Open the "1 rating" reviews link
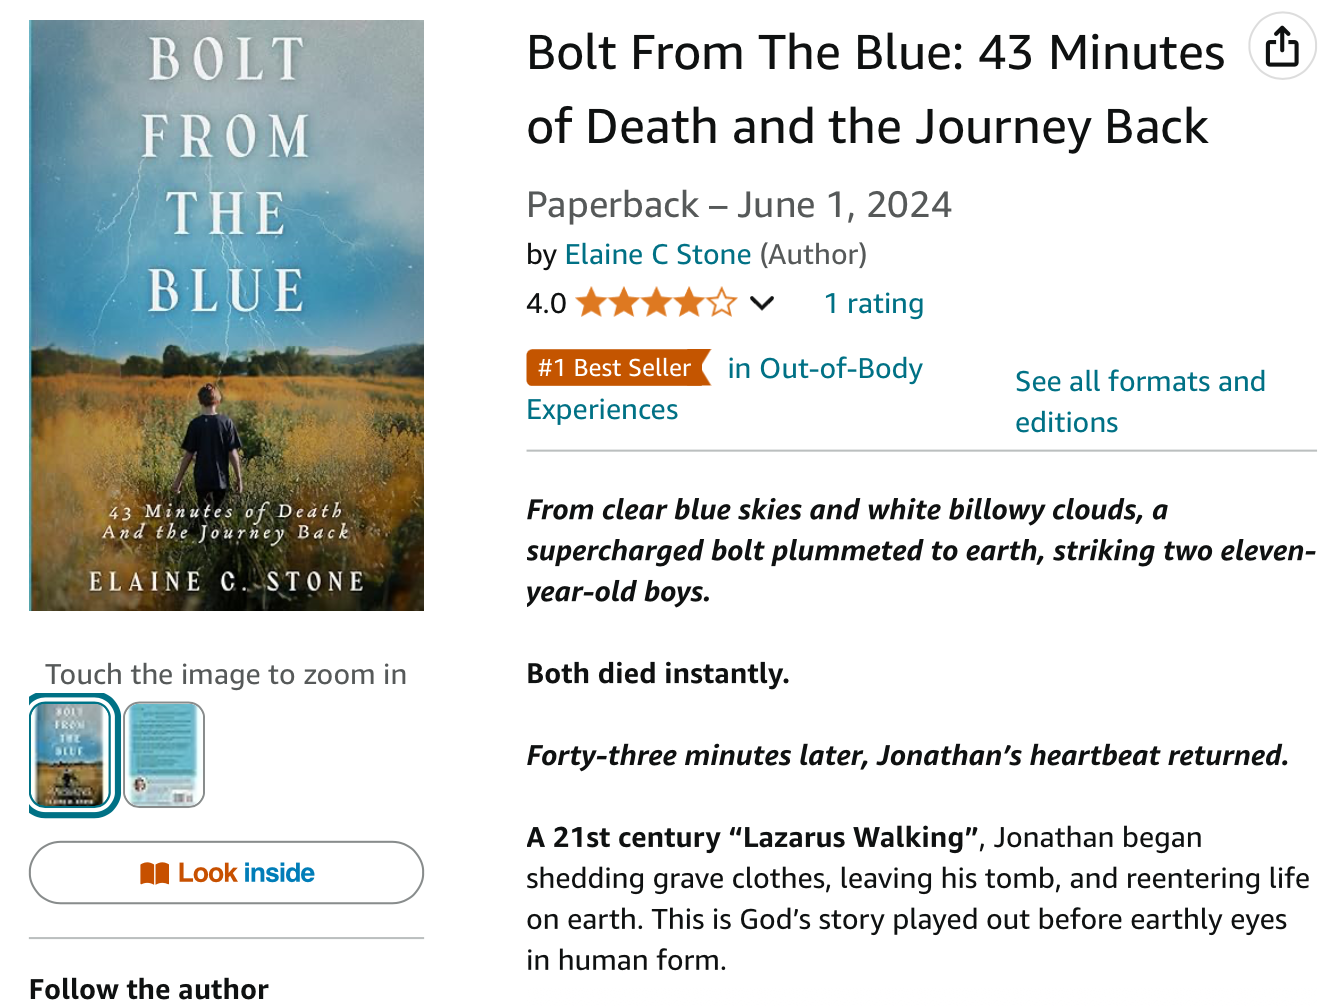The width and height of the screenshot is (1341, 1006). [873, 303]
